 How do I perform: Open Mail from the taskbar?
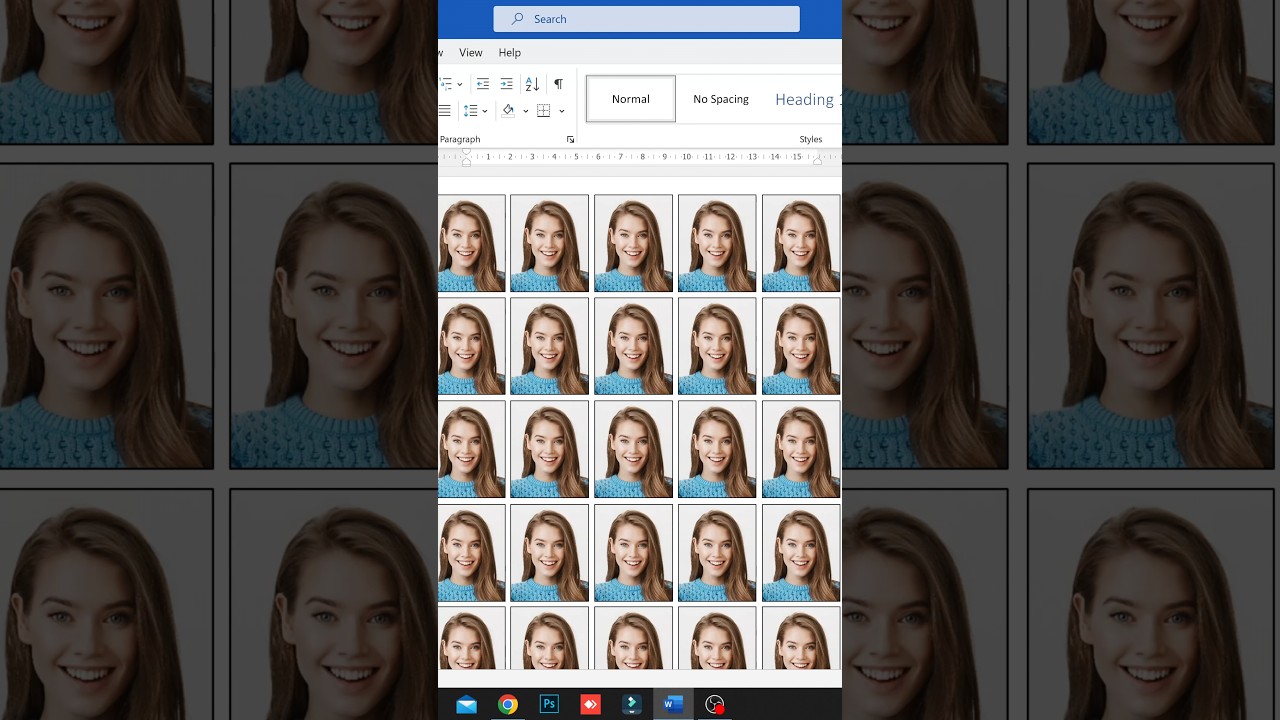[x=466, y=705]
